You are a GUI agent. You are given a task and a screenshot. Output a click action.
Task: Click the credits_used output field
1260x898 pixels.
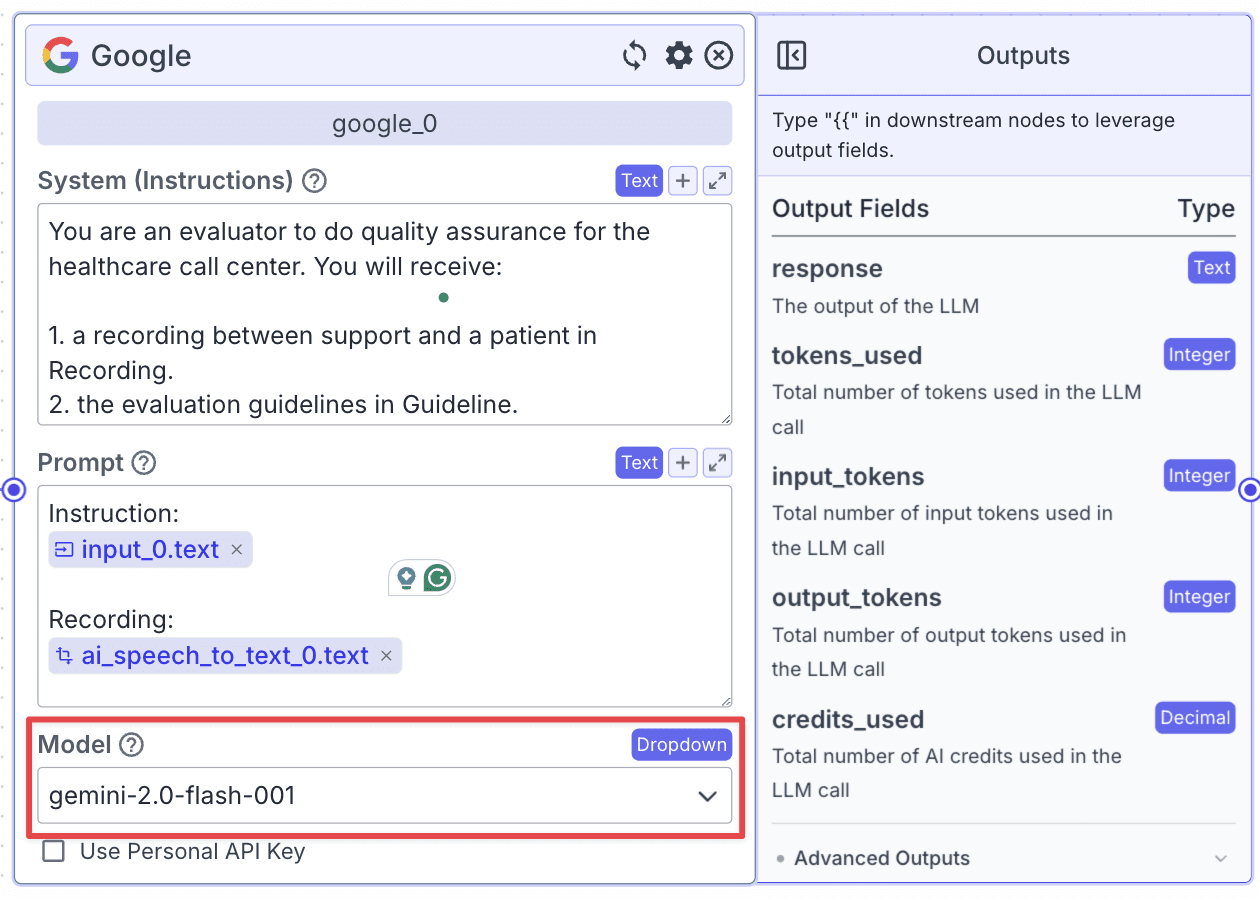point(848,719)
